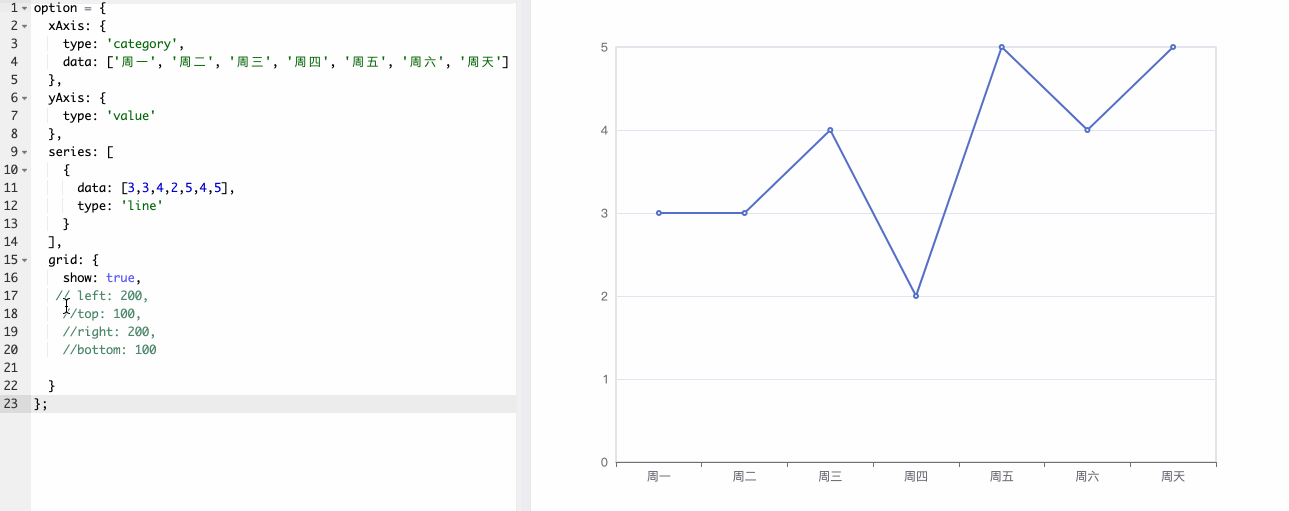Click line number 20 in the gutter
1289x511 pixels.
11,350
